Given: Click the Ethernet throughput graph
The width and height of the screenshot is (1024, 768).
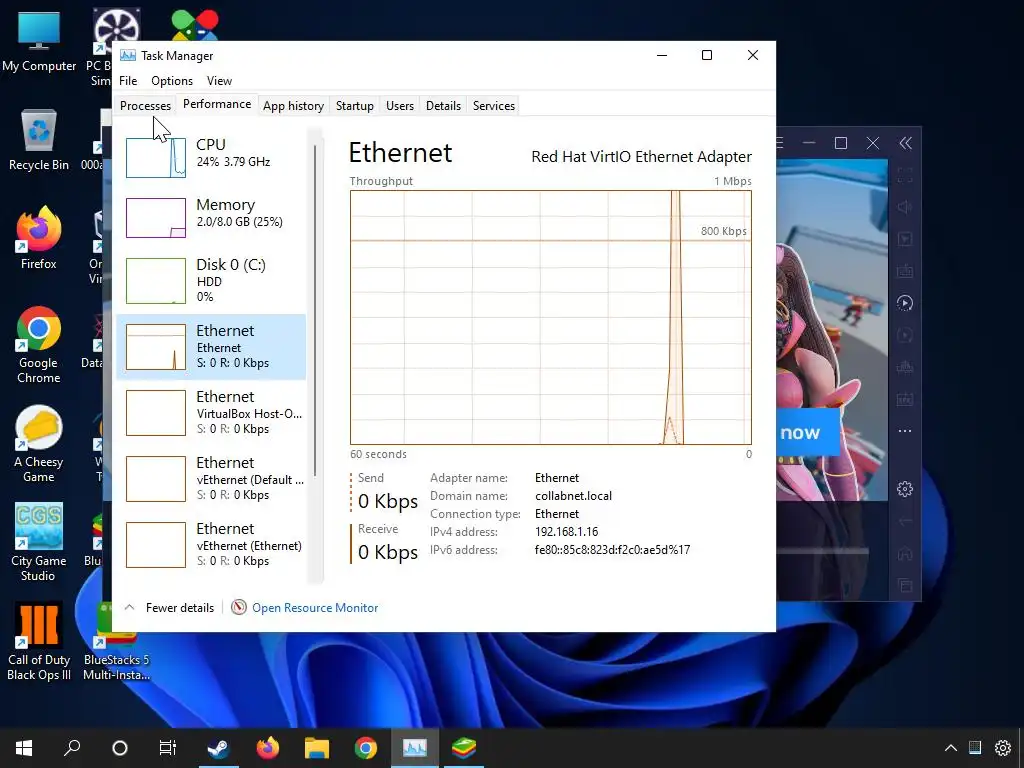Looking at the screenshot, I should [551, 317].
